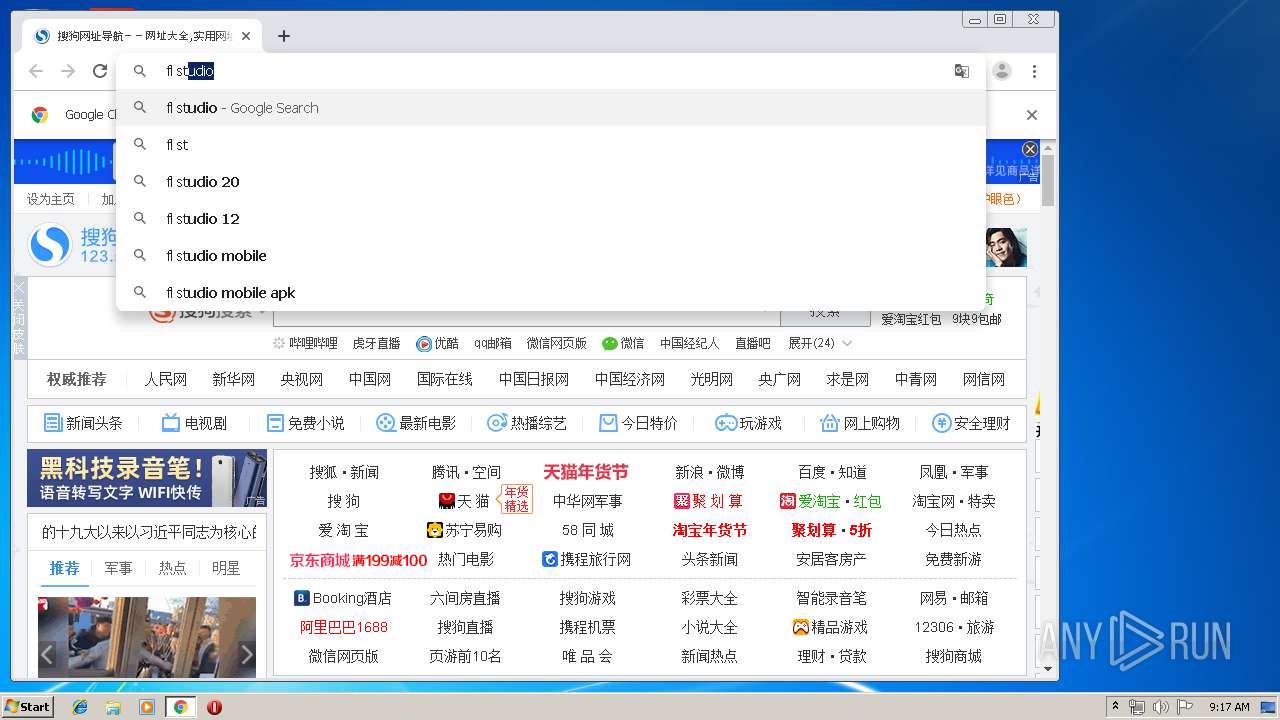Open the 新华网 link
The height and width of the screenshot is (720, 1280).
[233, 379]
